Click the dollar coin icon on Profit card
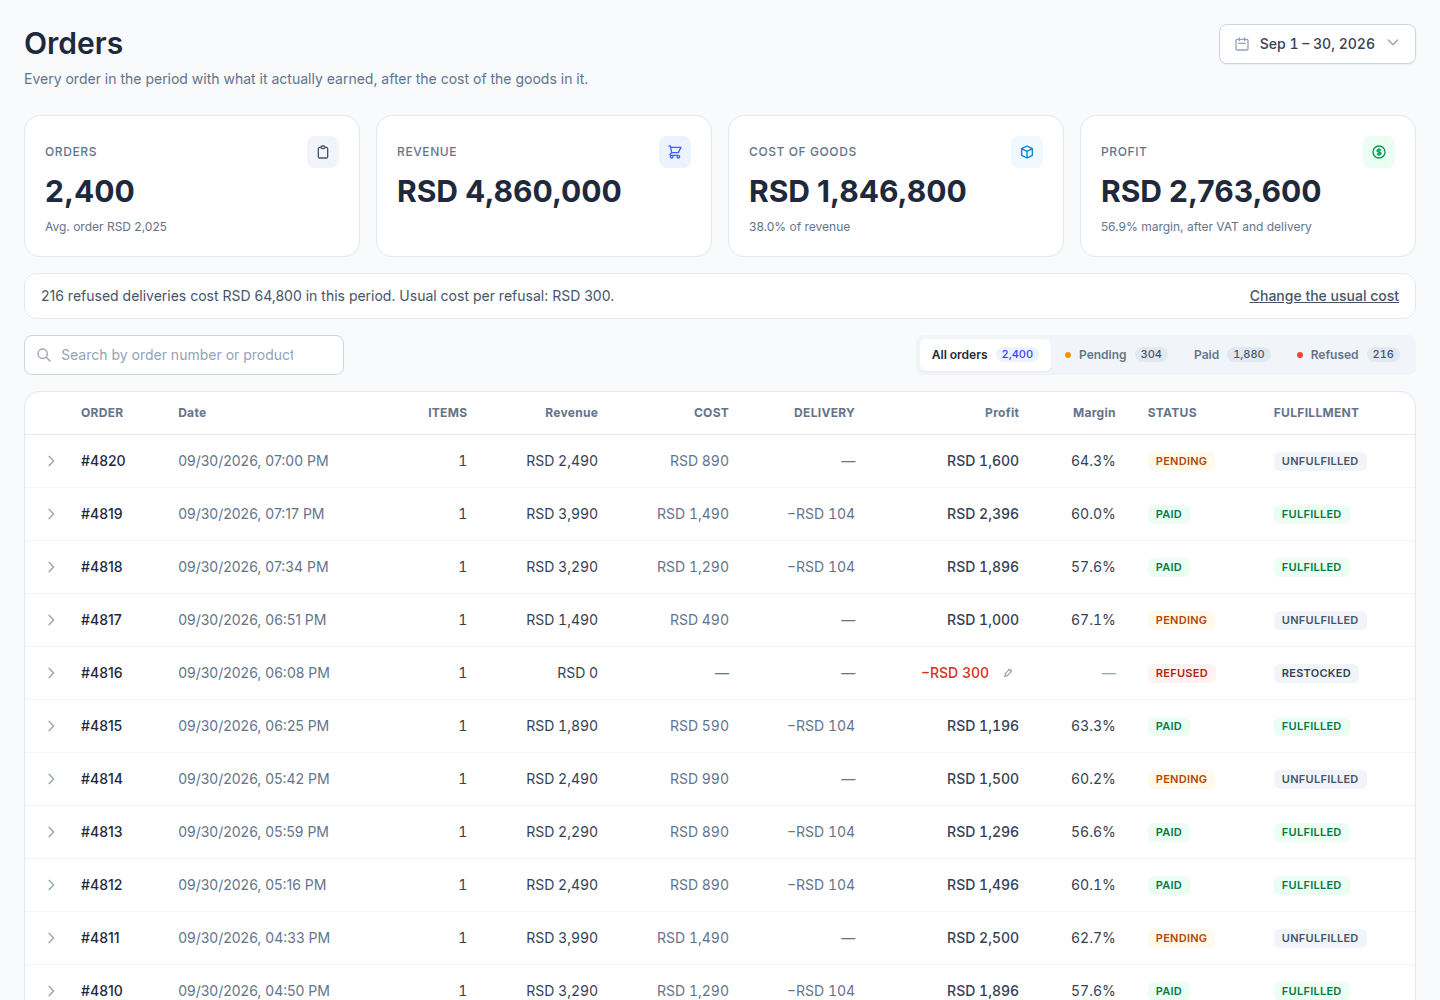 click(1379, 152)
